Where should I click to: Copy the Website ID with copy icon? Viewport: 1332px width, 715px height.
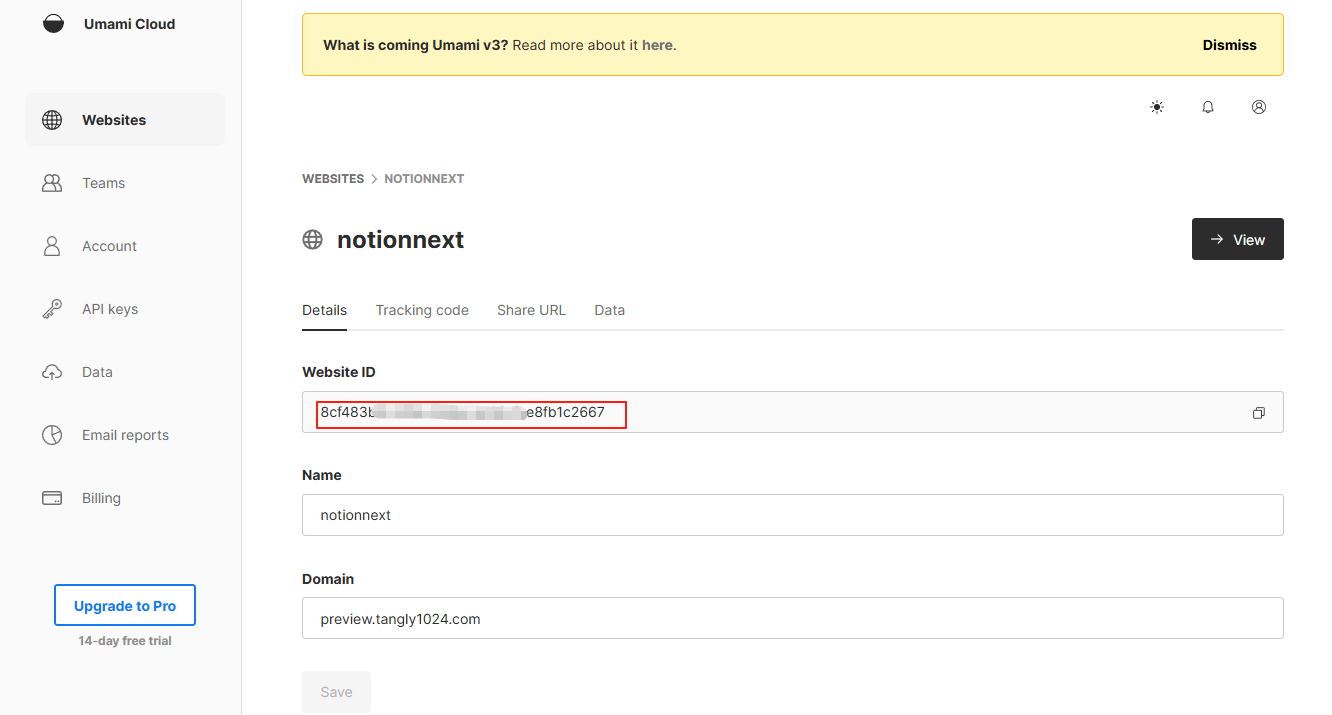tap(1259, 413)
